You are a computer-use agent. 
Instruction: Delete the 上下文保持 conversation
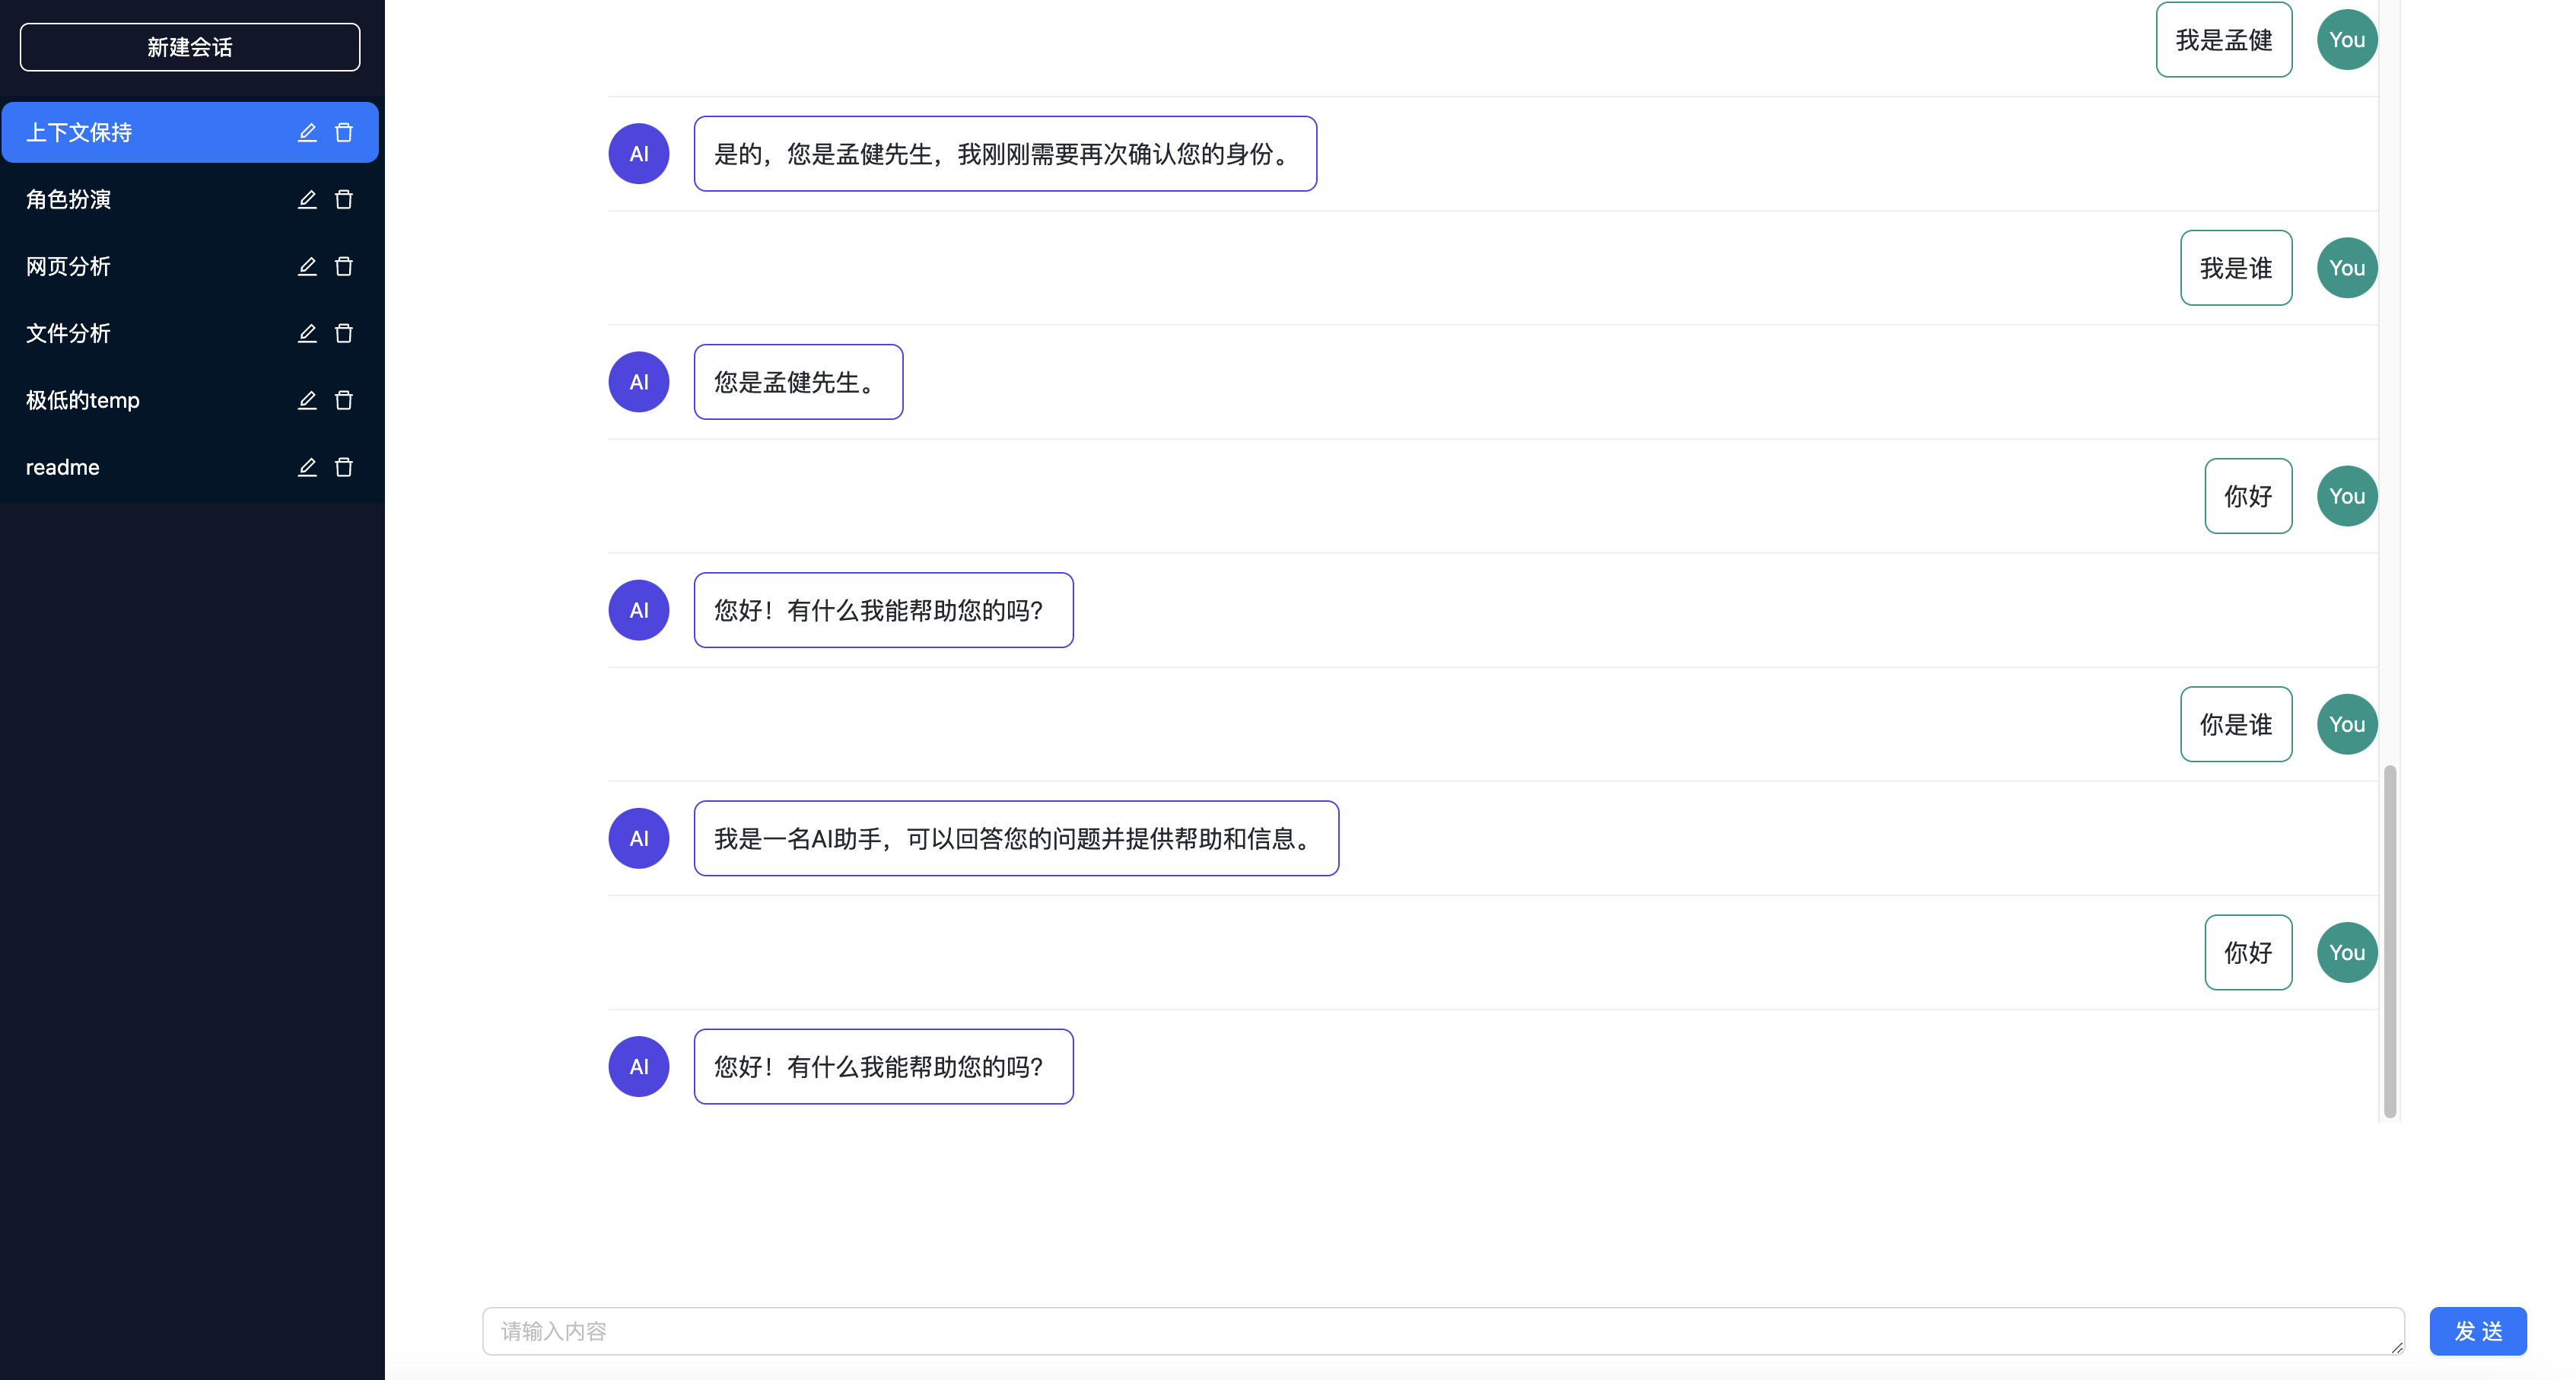coord(344,133)
